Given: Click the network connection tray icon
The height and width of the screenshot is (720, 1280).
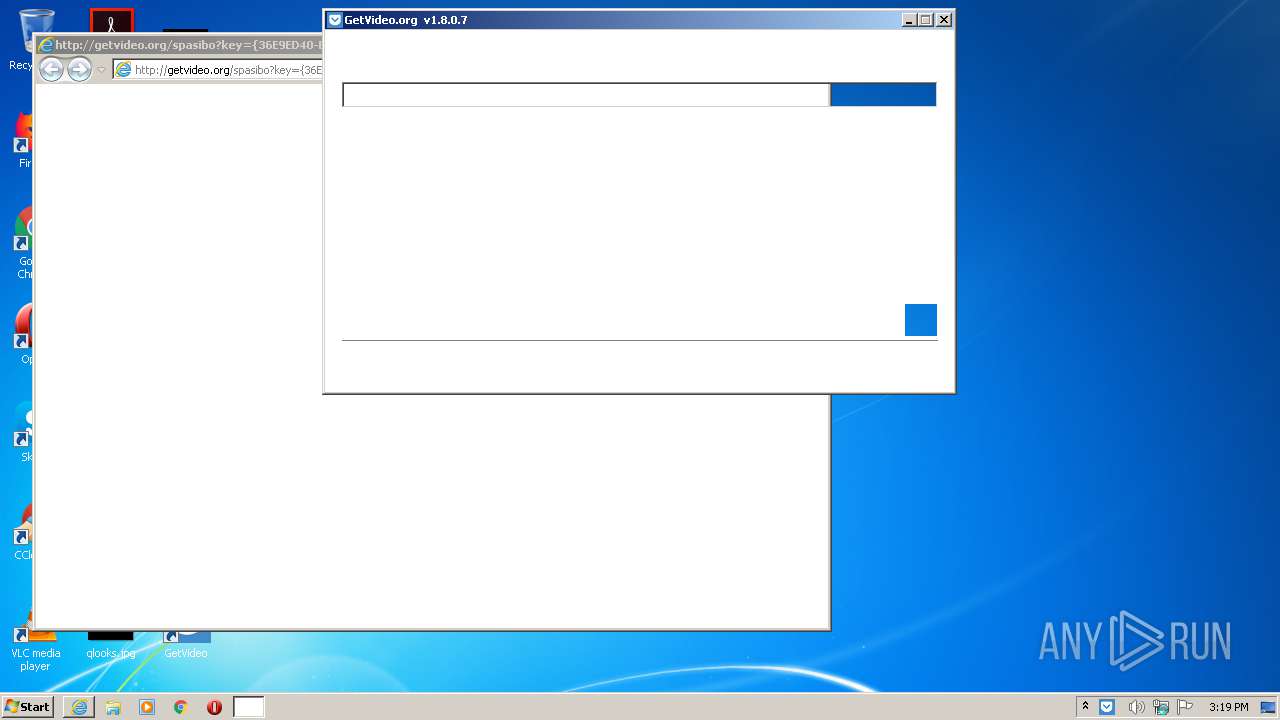Looking at the screenshot, I should (1161, 707).
